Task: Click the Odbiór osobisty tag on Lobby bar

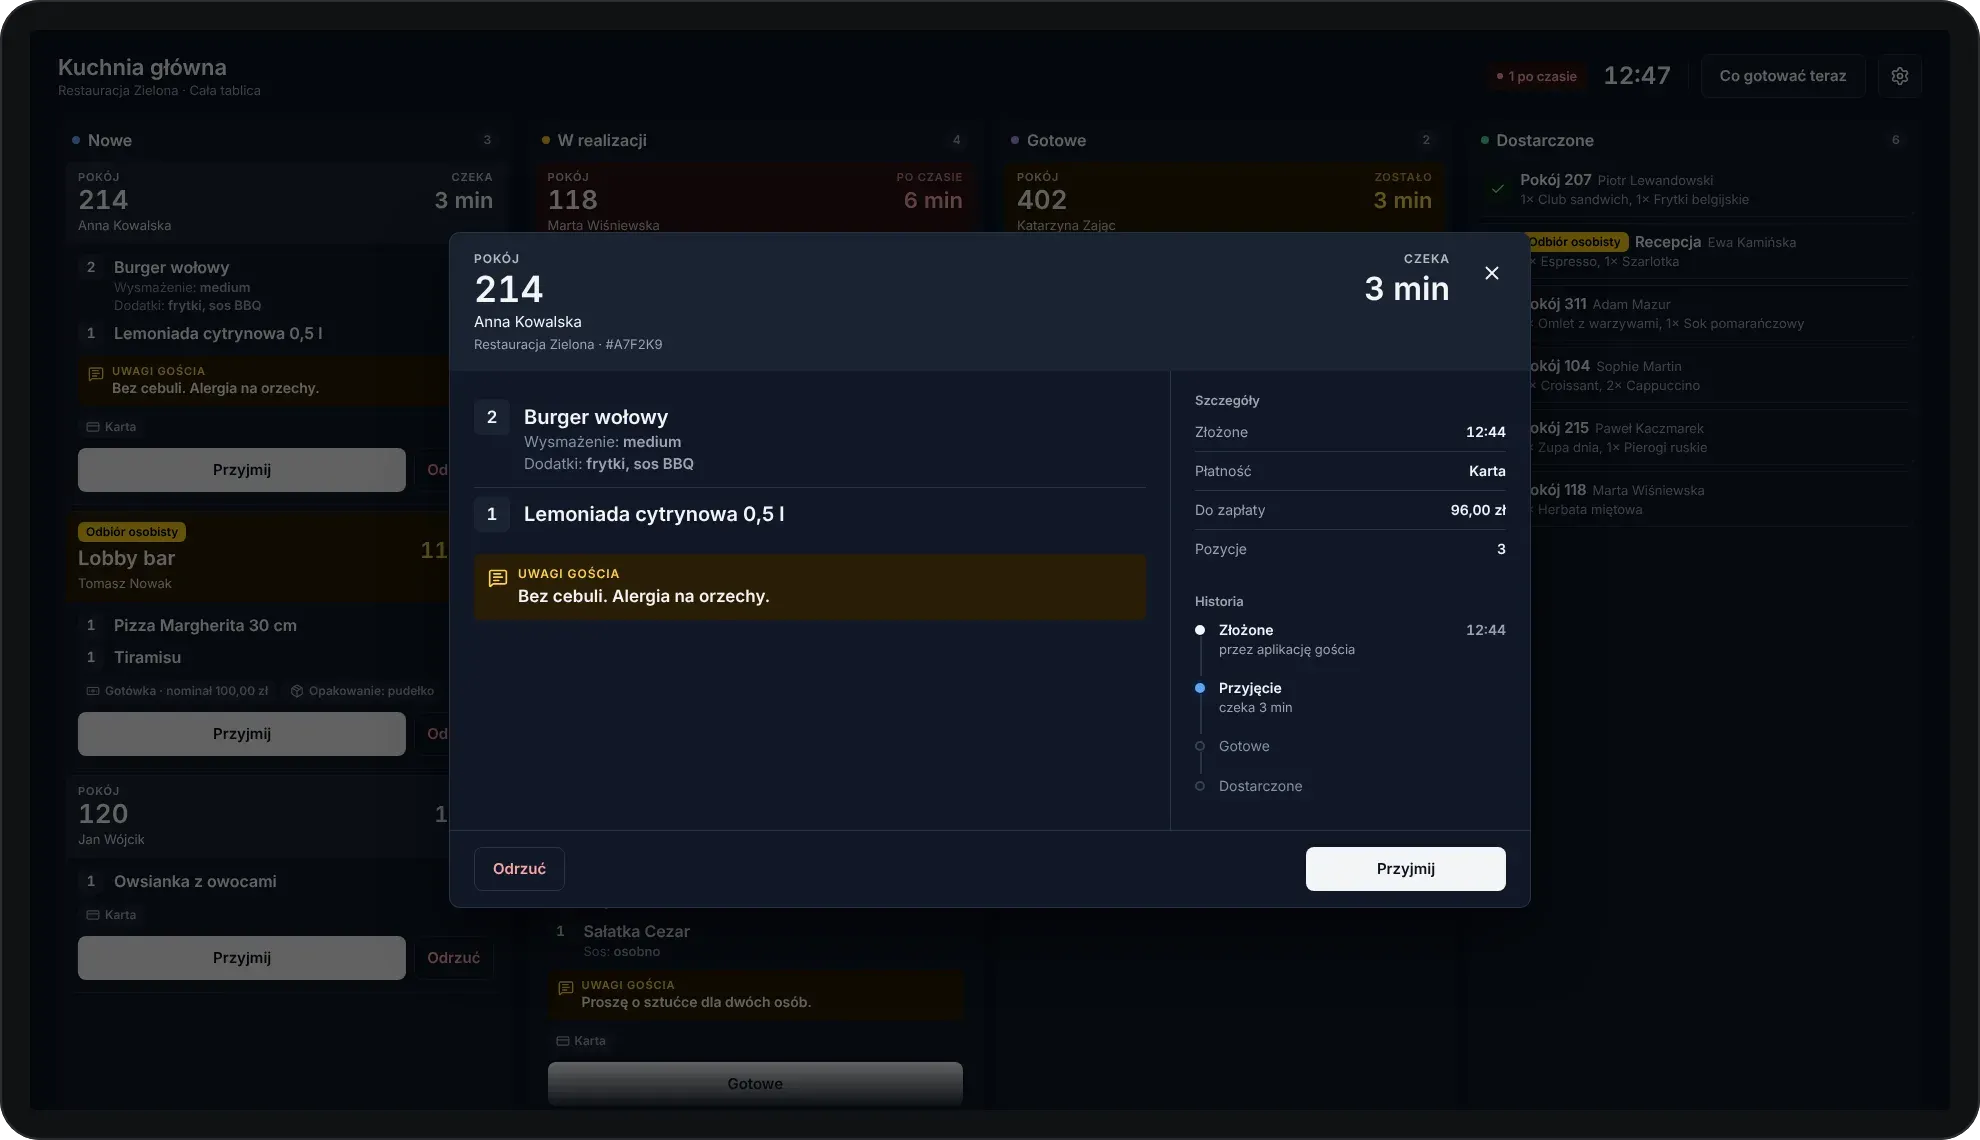Action: pos(132,532)
